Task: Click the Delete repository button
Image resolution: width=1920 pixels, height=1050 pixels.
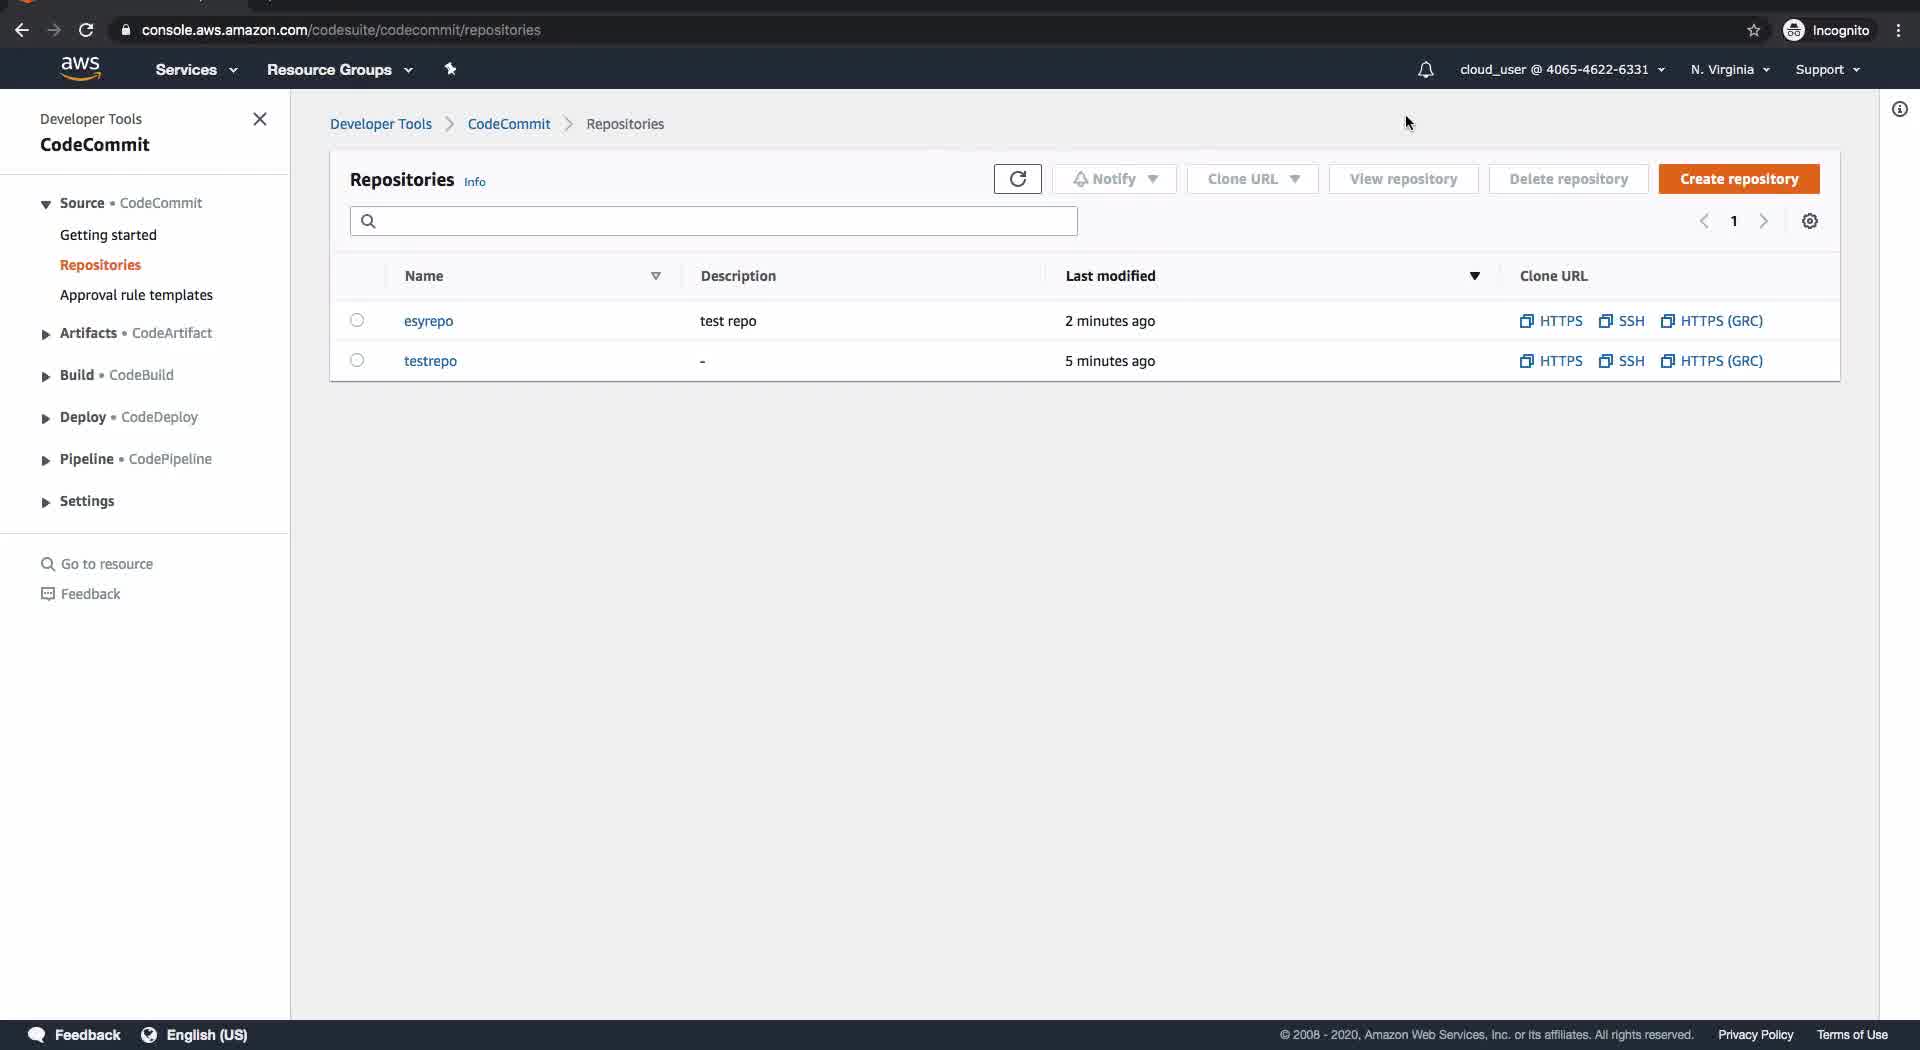Action: [x=1568, y=179]
